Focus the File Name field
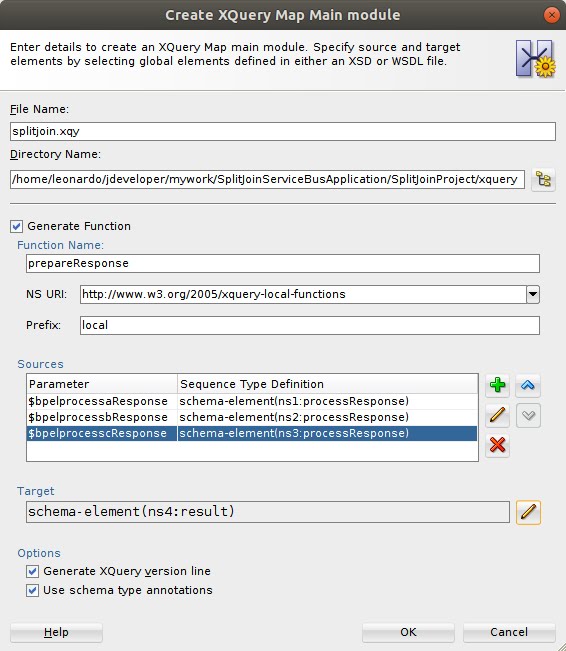566x651 pixels. [x=283, y=131]
